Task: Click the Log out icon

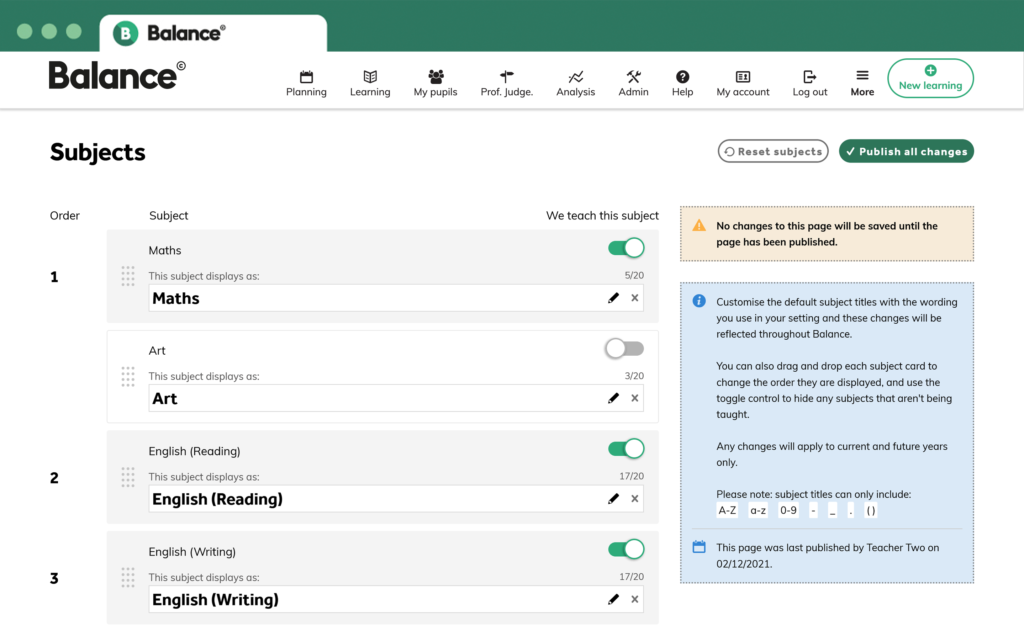Action: click(x=810, y=76)
